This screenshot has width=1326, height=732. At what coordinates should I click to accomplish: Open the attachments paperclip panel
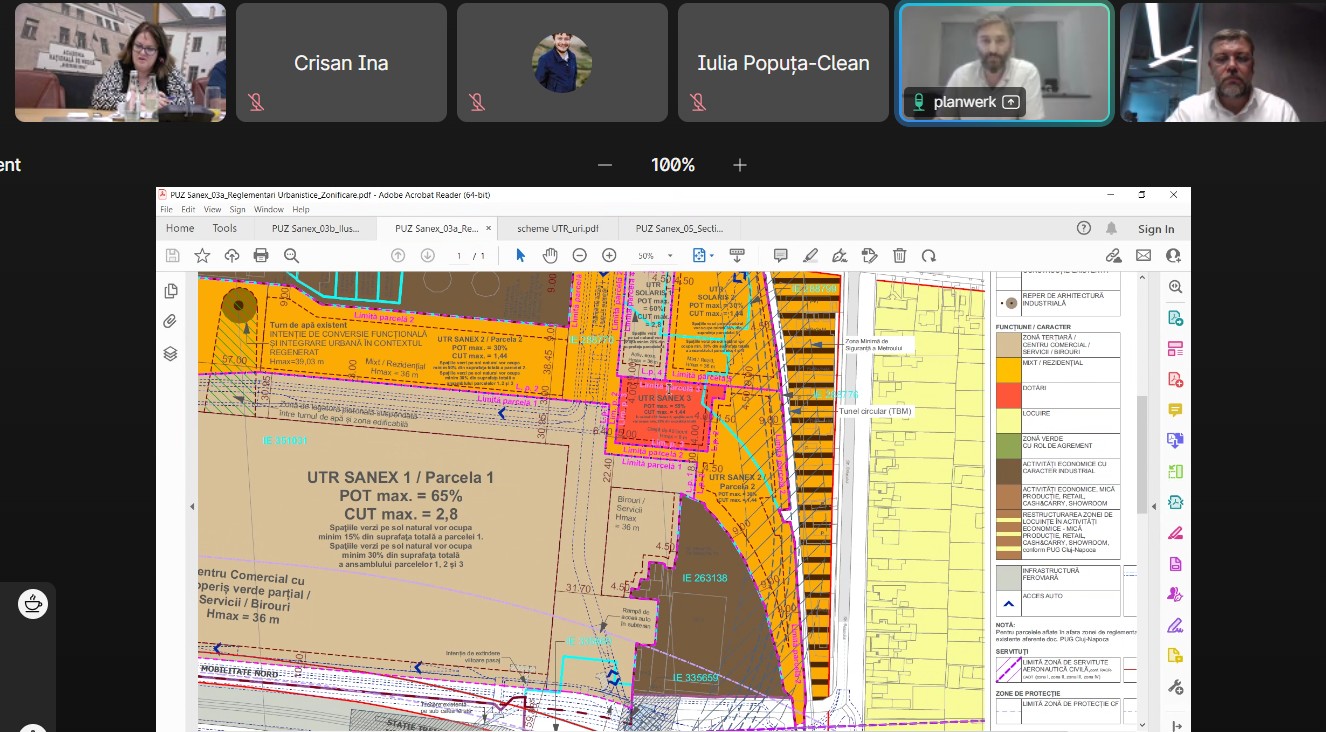pyautogui.click(x=170, y=322)
